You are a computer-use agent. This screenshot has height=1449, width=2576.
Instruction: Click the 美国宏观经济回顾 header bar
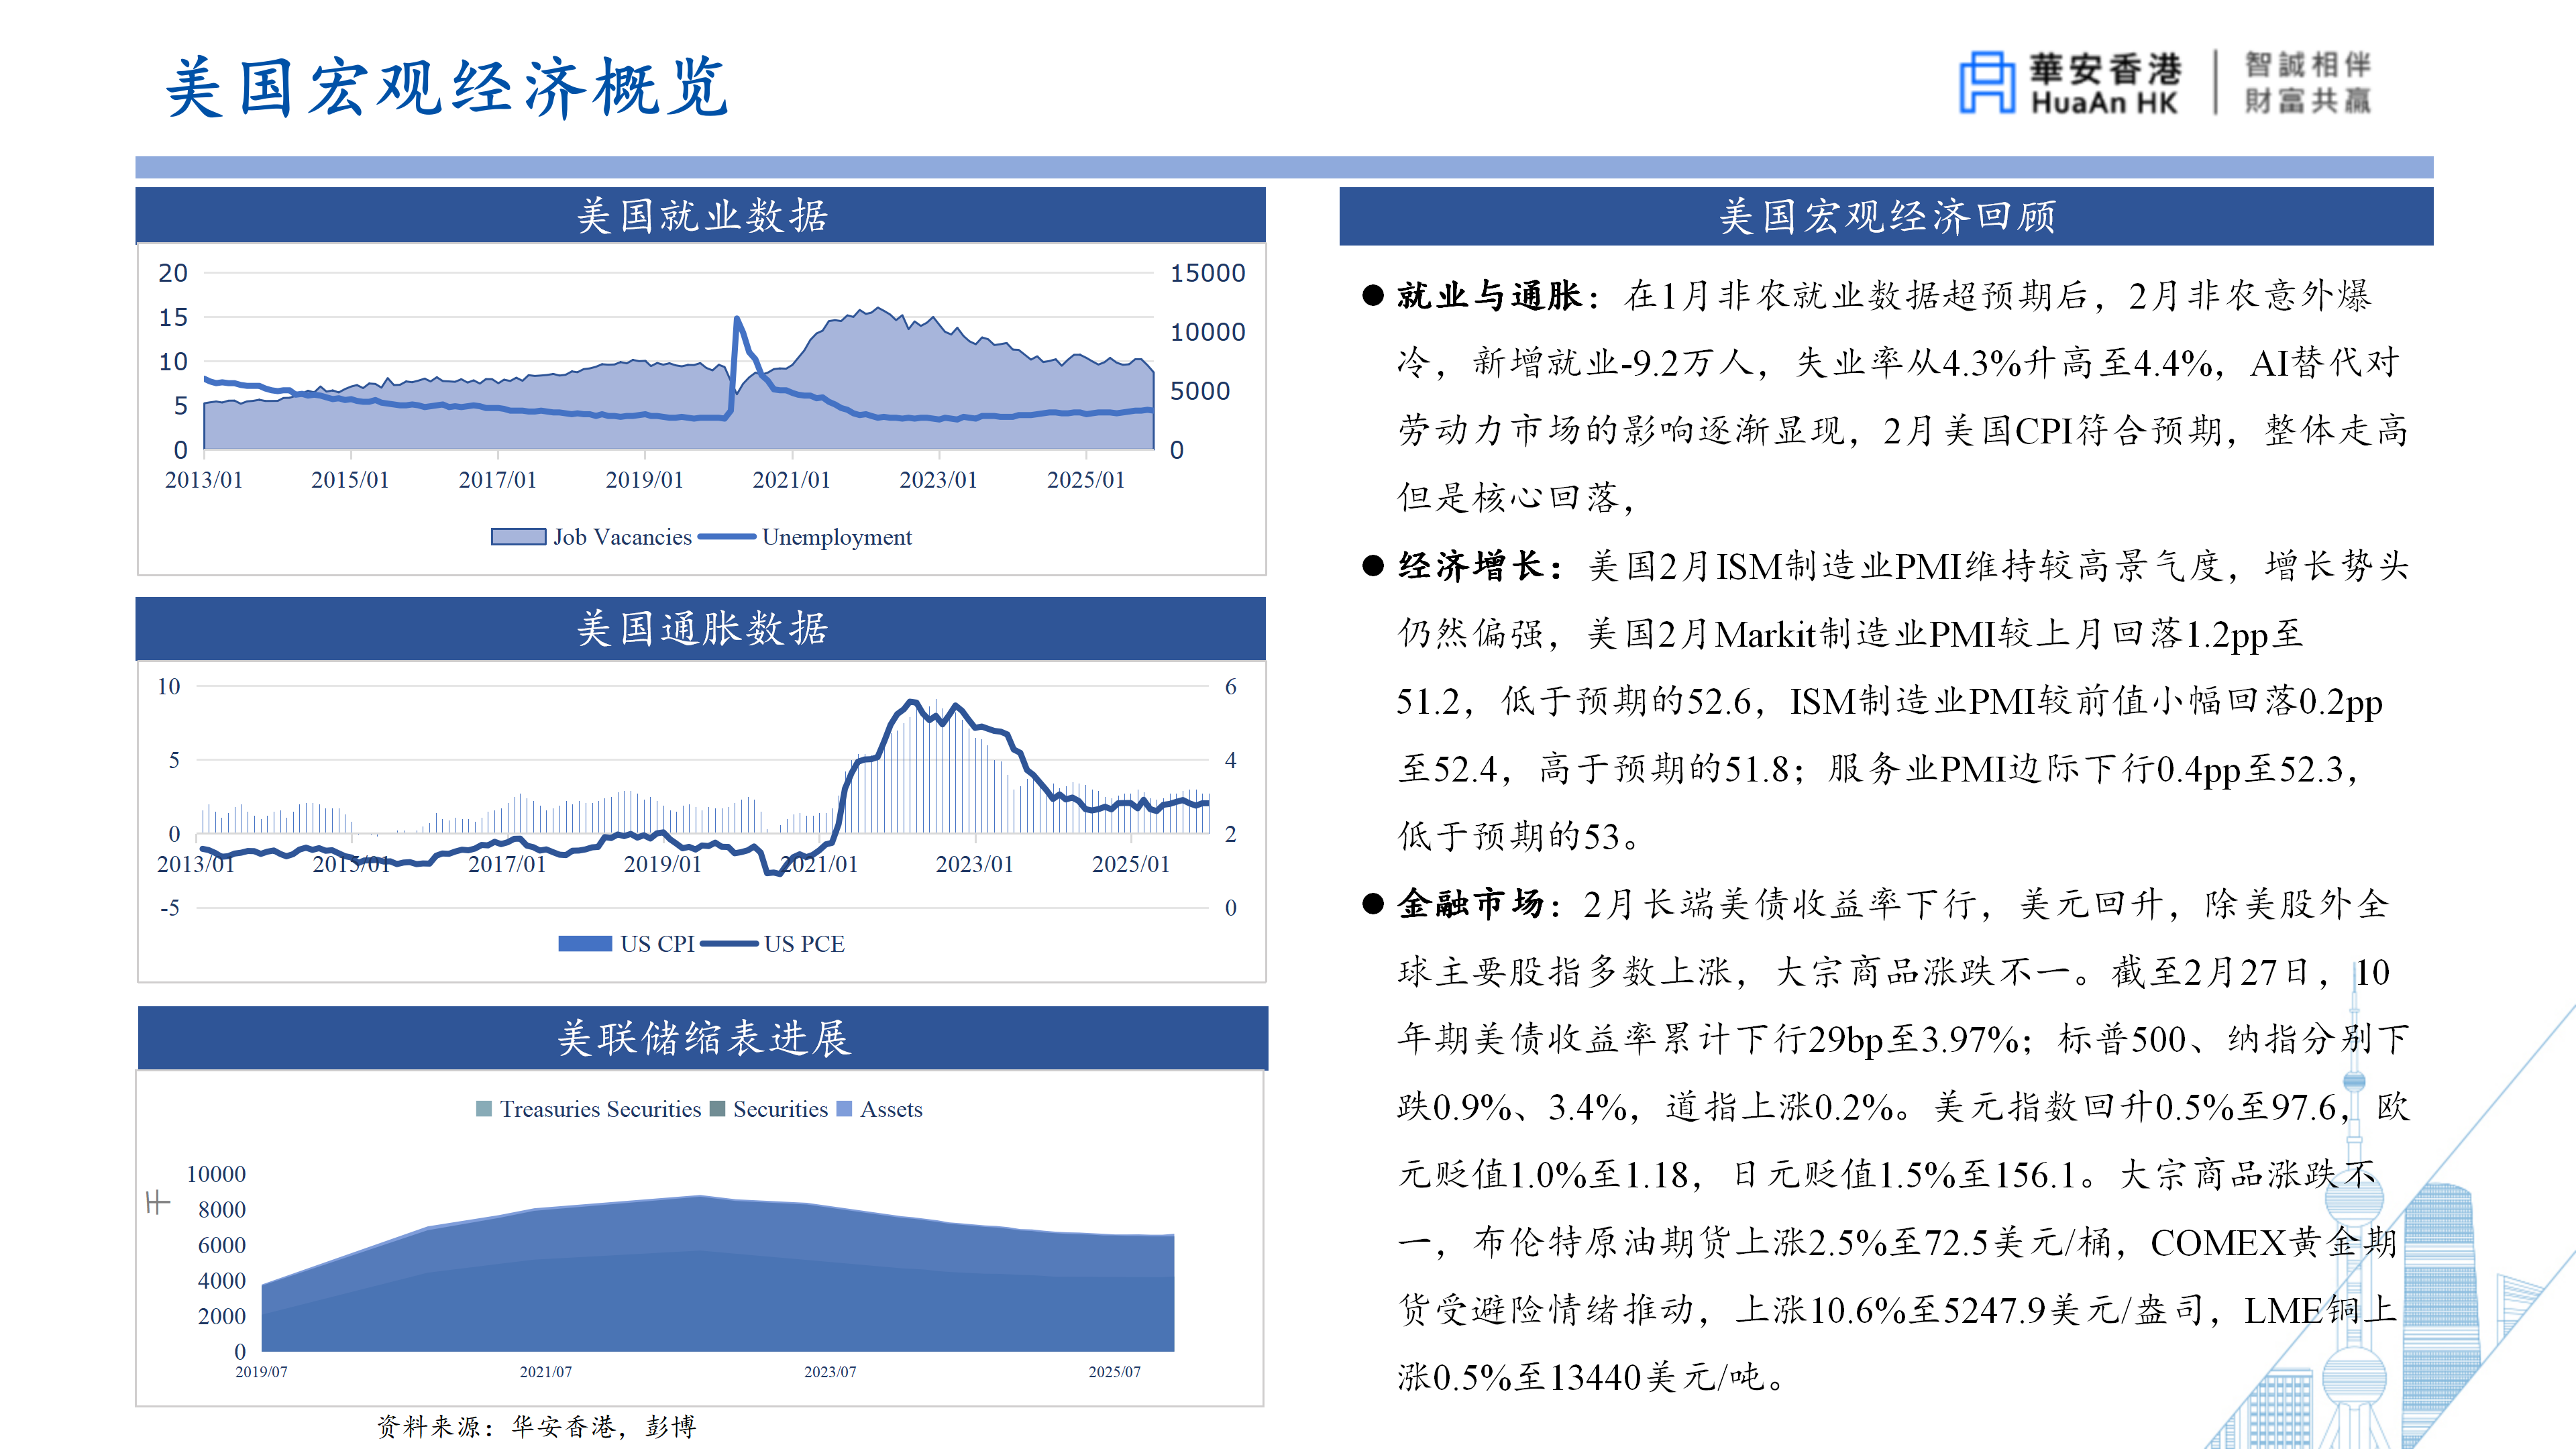pos(1886,216)
